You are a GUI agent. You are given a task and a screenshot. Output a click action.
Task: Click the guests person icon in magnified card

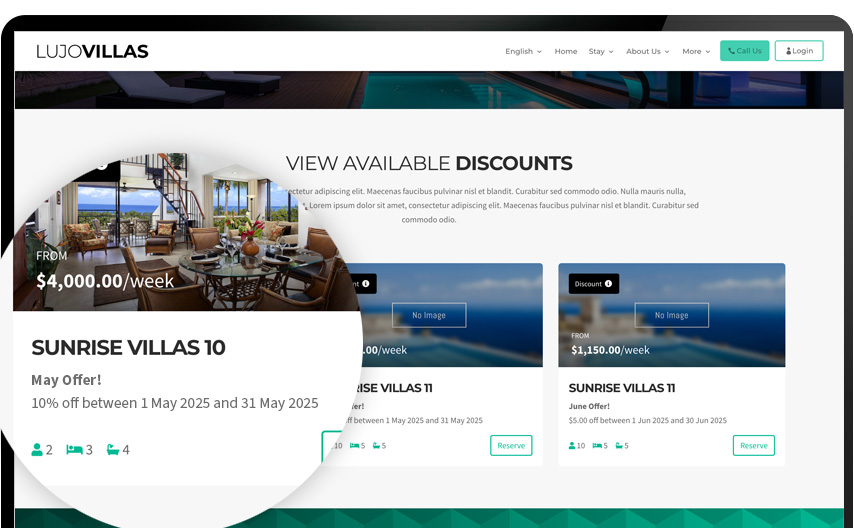tap(37, 450)
